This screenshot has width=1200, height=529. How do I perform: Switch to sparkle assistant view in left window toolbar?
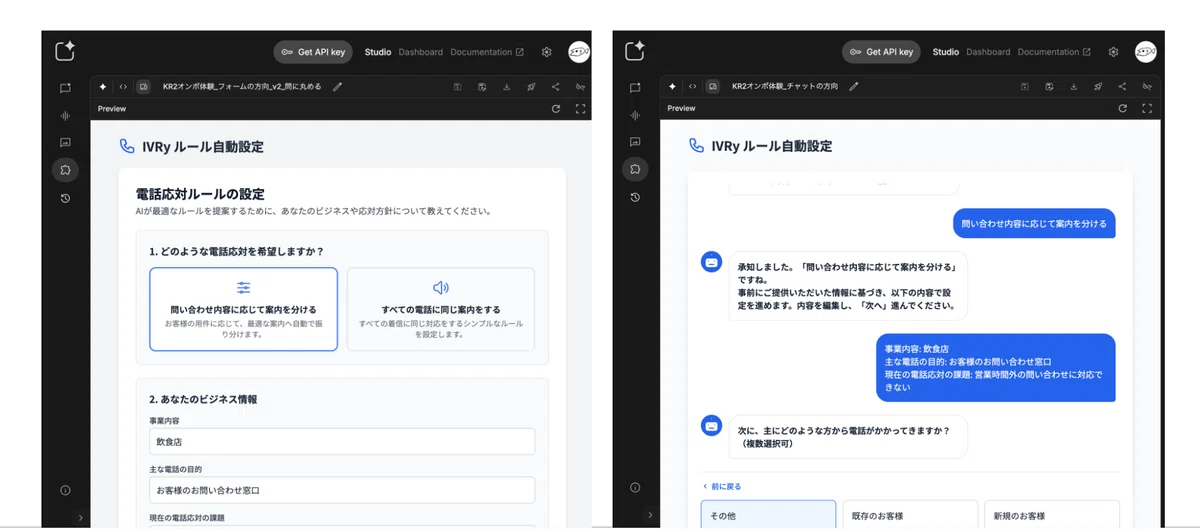102,87
